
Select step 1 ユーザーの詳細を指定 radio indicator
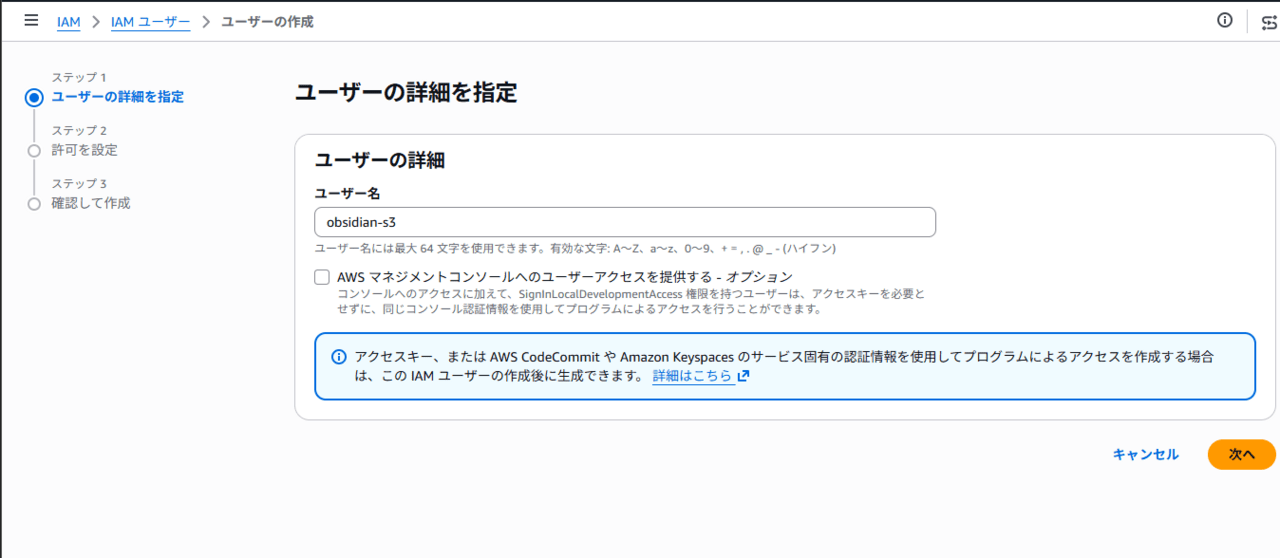[x=34, y=97]
